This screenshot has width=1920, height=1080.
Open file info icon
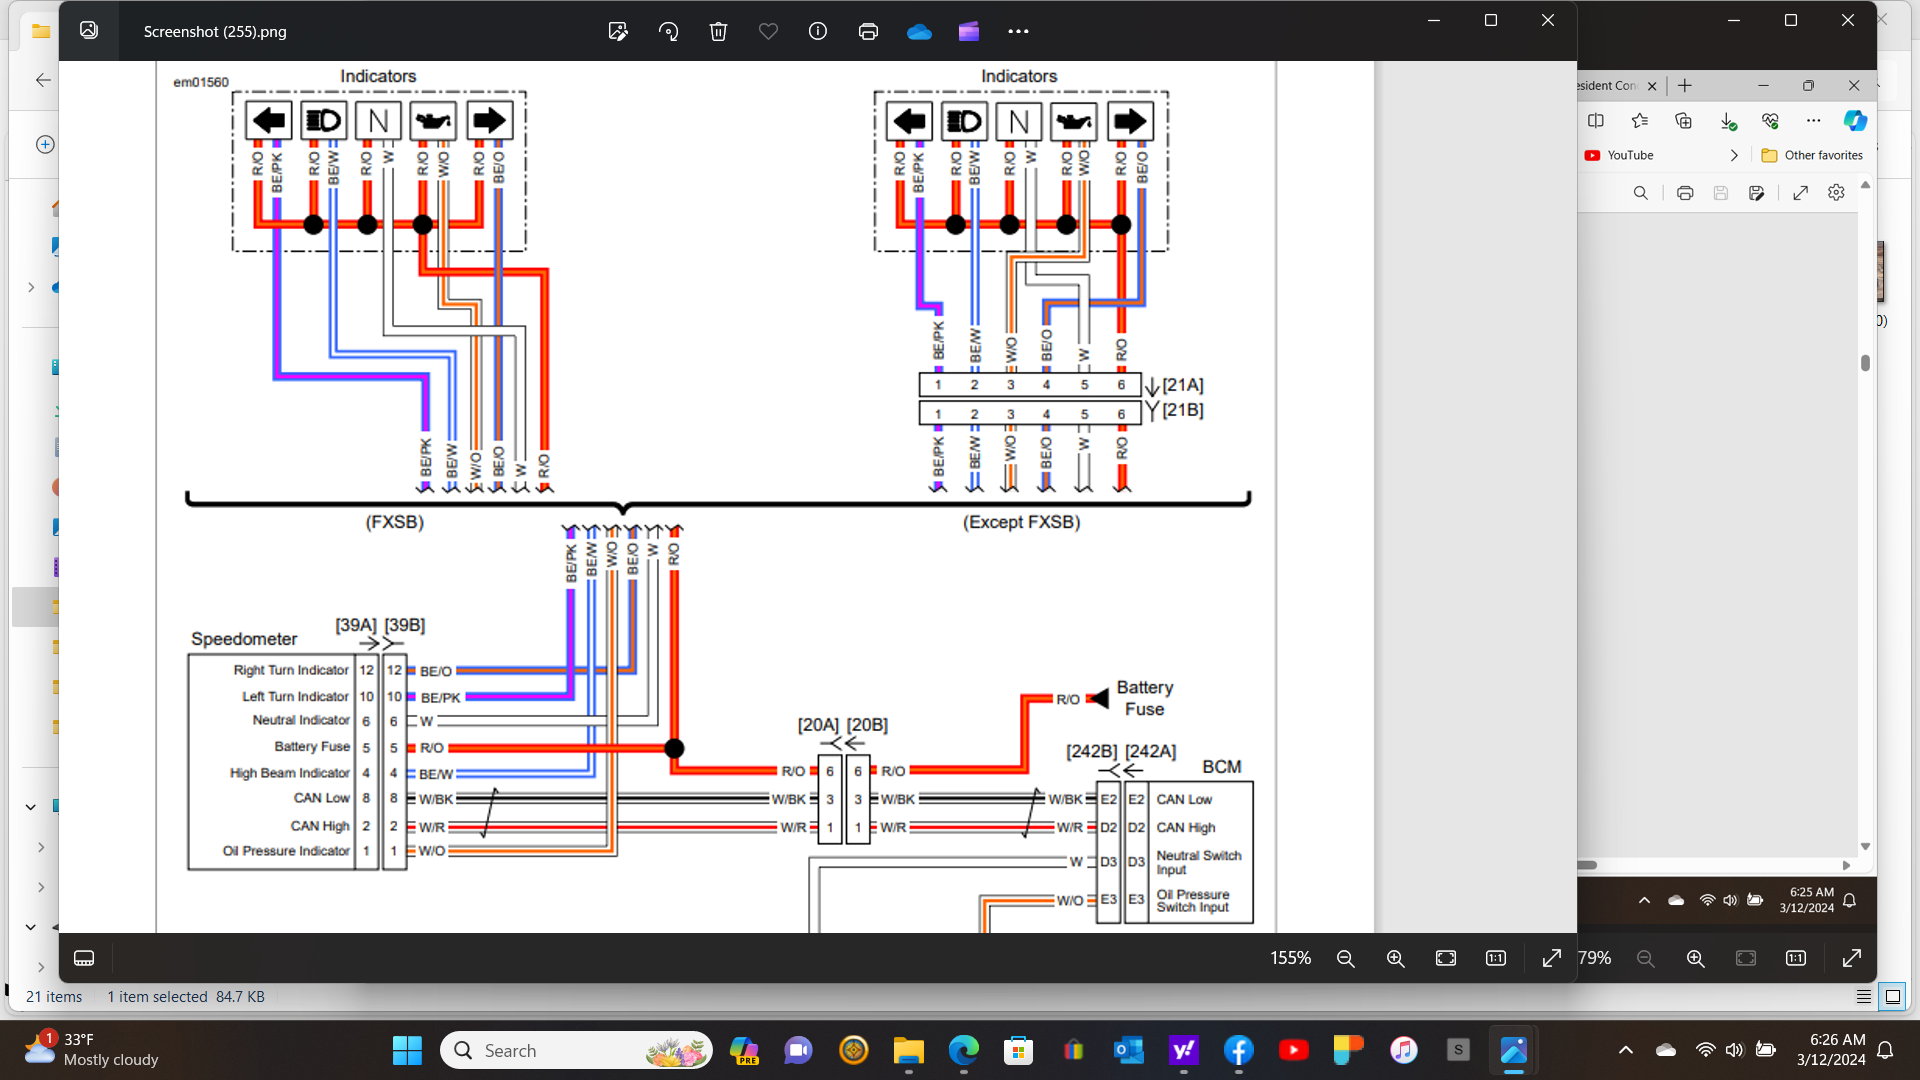818,31
